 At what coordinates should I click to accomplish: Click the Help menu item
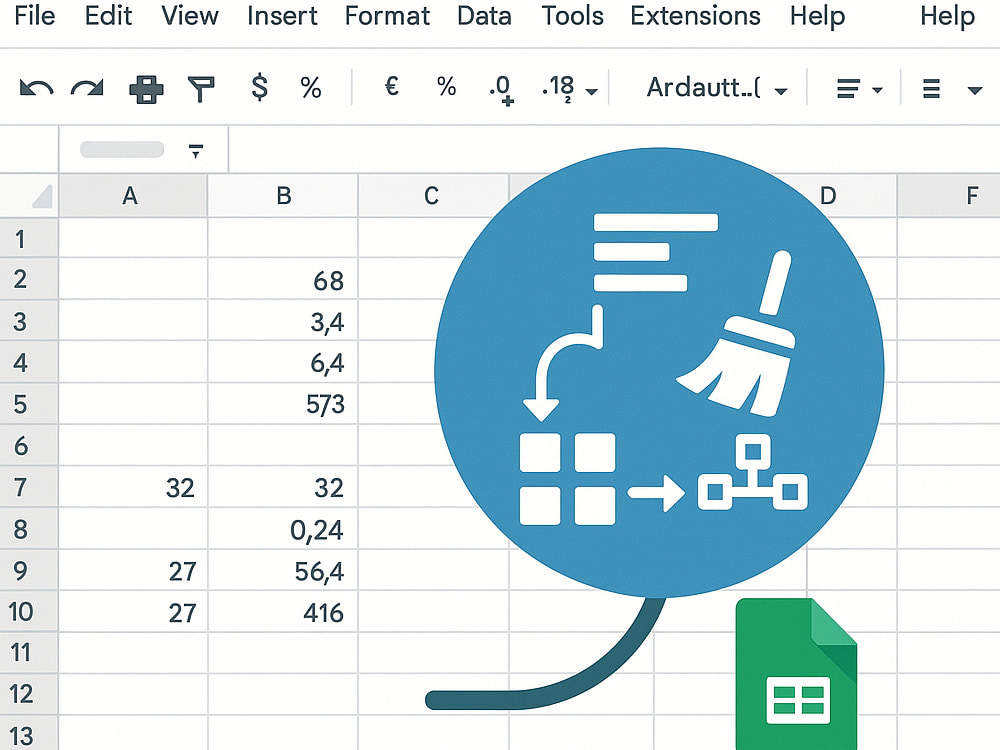click(817, 16)
